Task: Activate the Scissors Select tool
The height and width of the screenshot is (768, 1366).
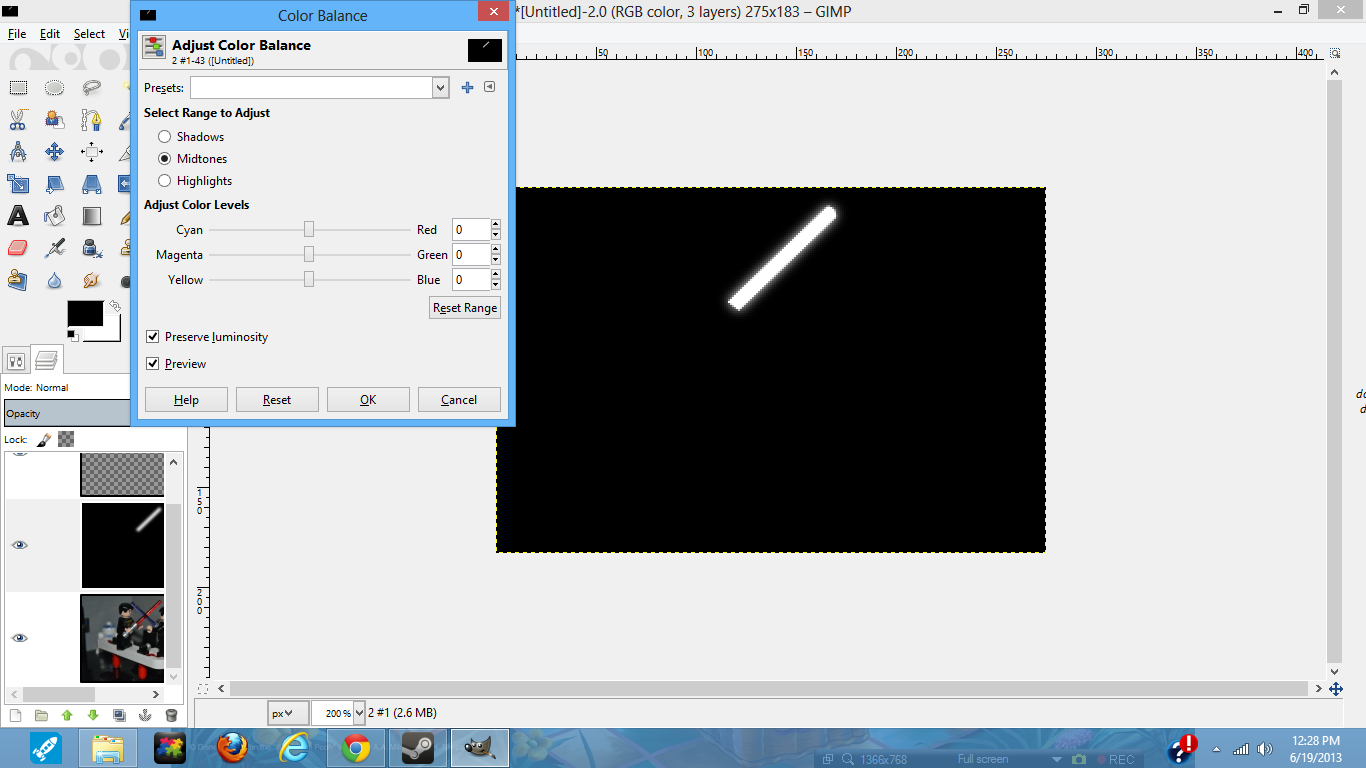Action: coord(17,120)
